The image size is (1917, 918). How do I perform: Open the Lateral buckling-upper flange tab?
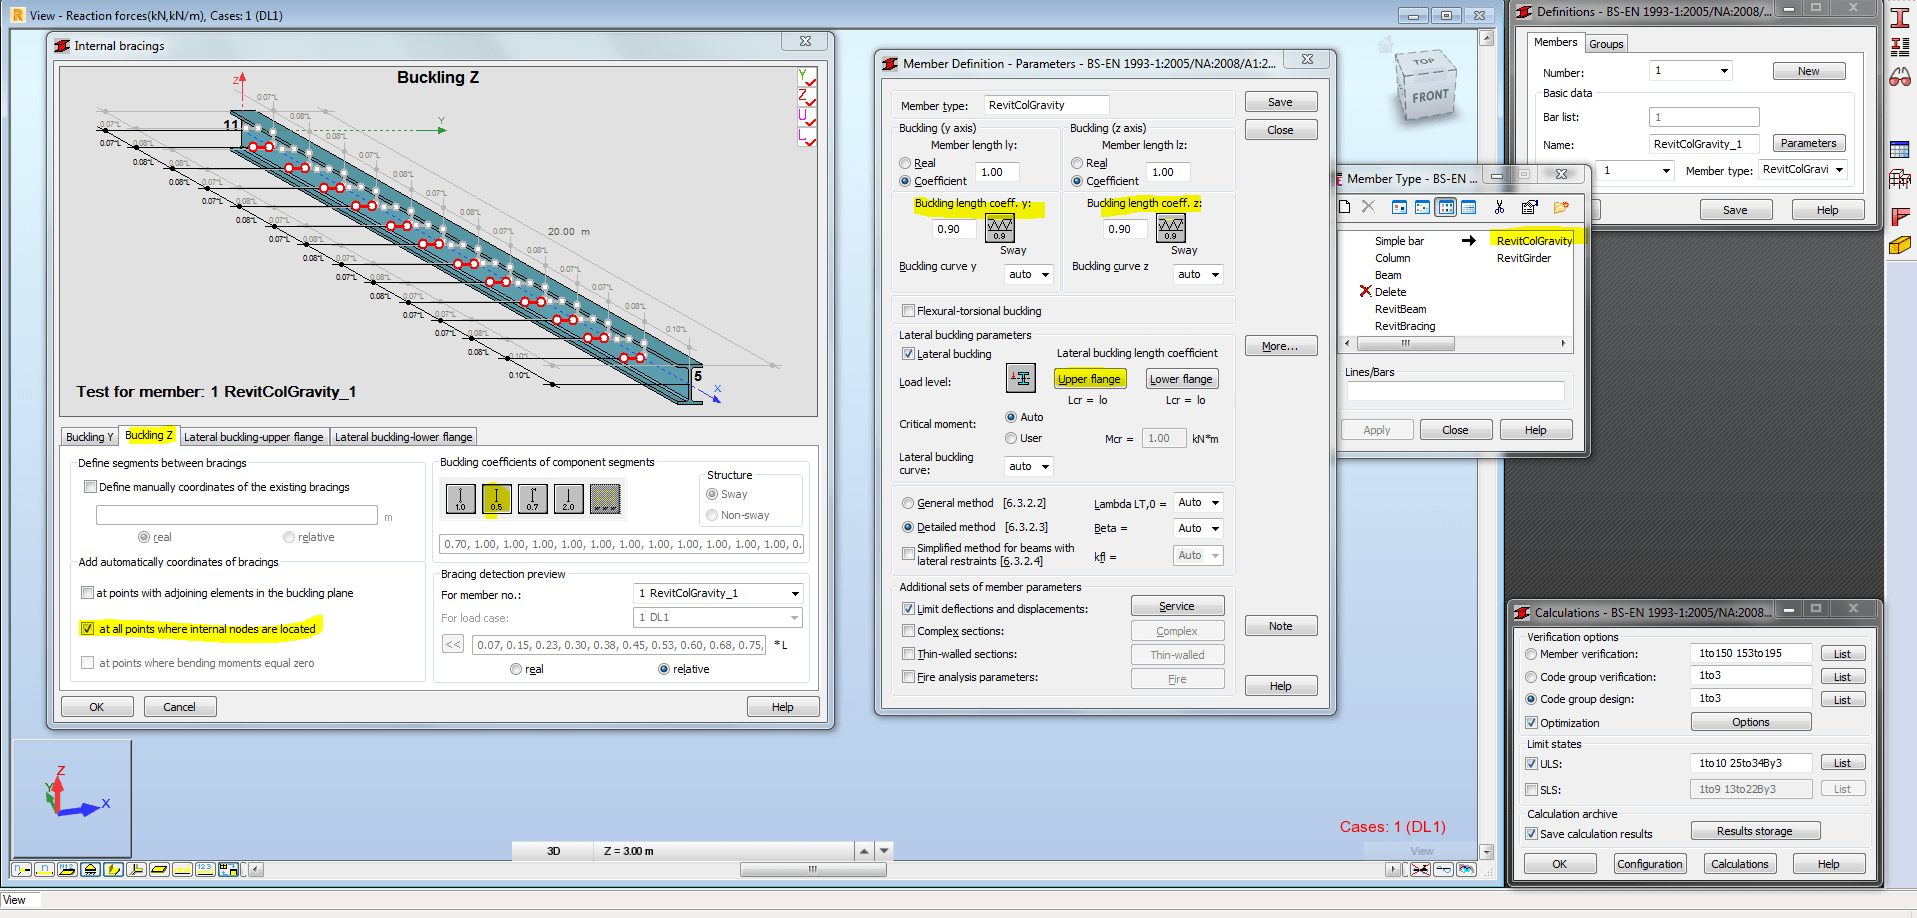tap(254, 437)
